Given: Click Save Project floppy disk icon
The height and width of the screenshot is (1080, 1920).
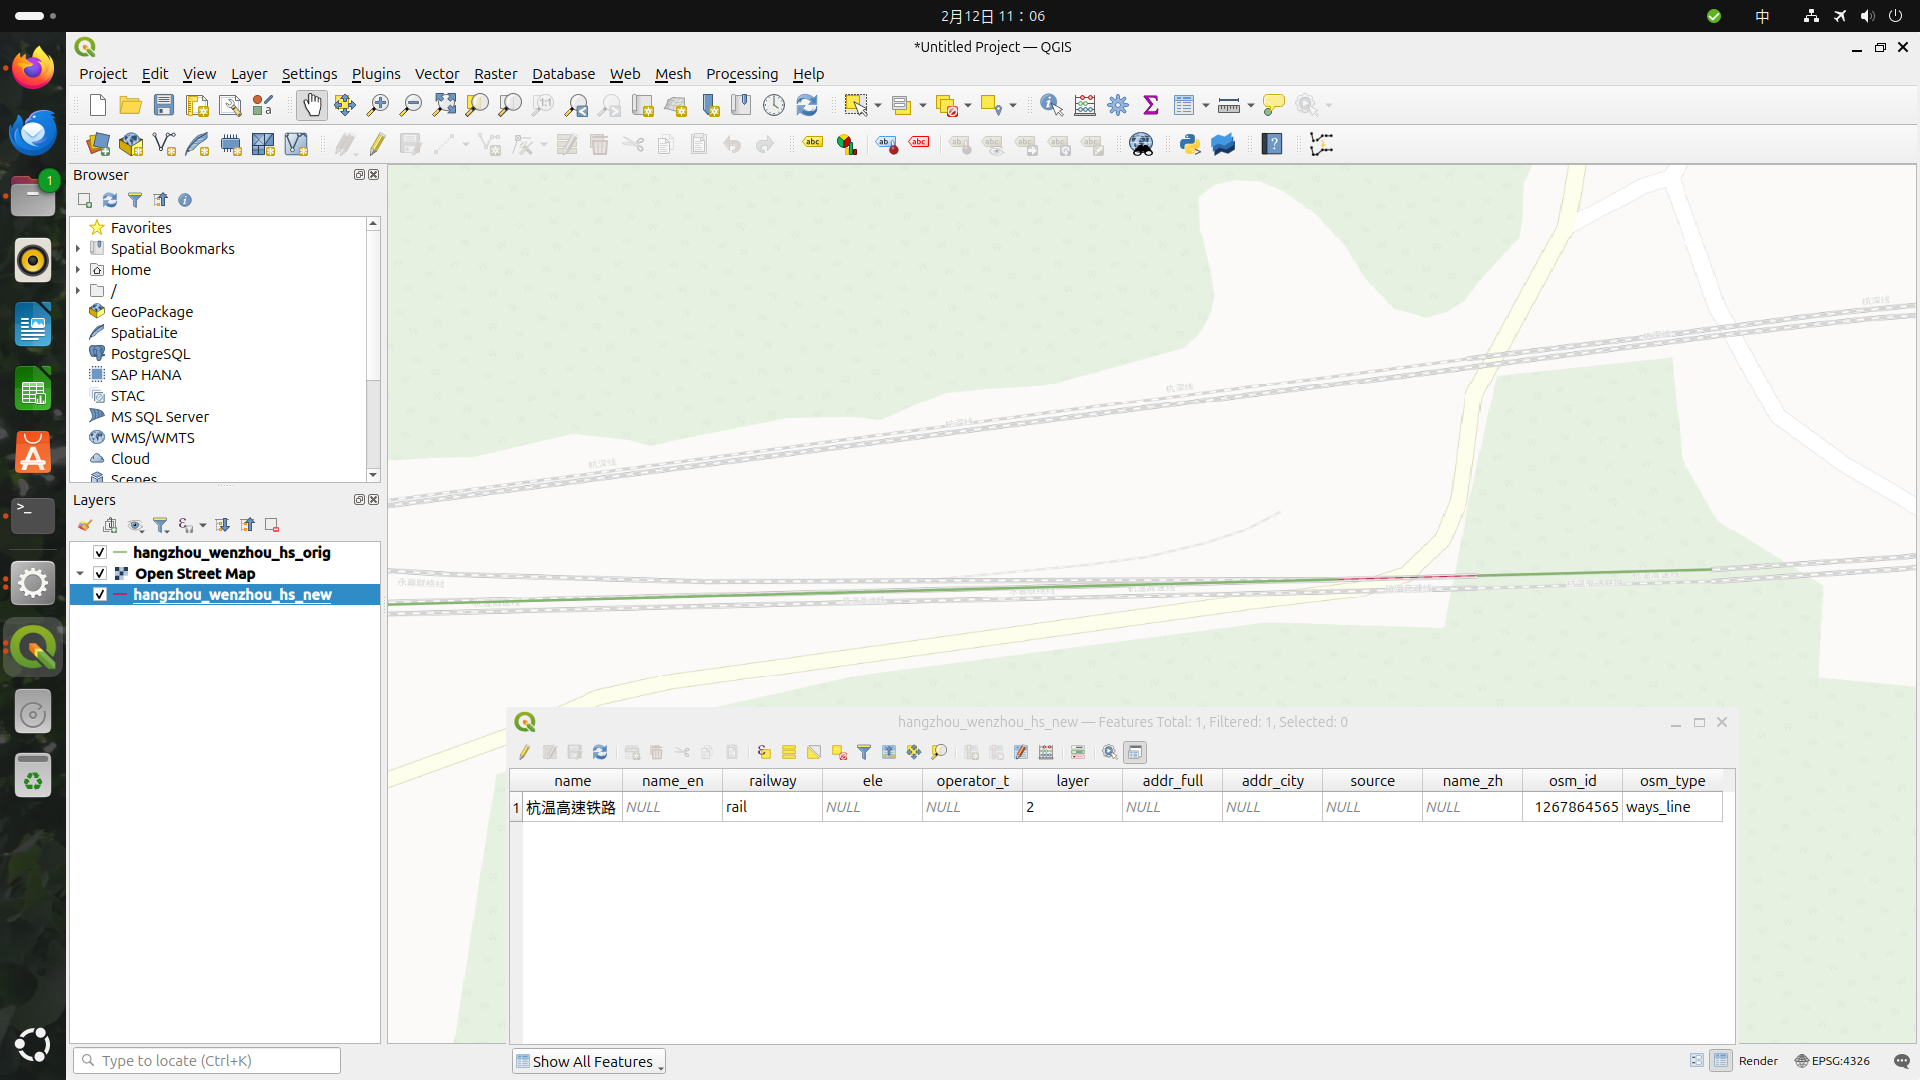Looking at the screenshot, I should click(x=164, y=105).
